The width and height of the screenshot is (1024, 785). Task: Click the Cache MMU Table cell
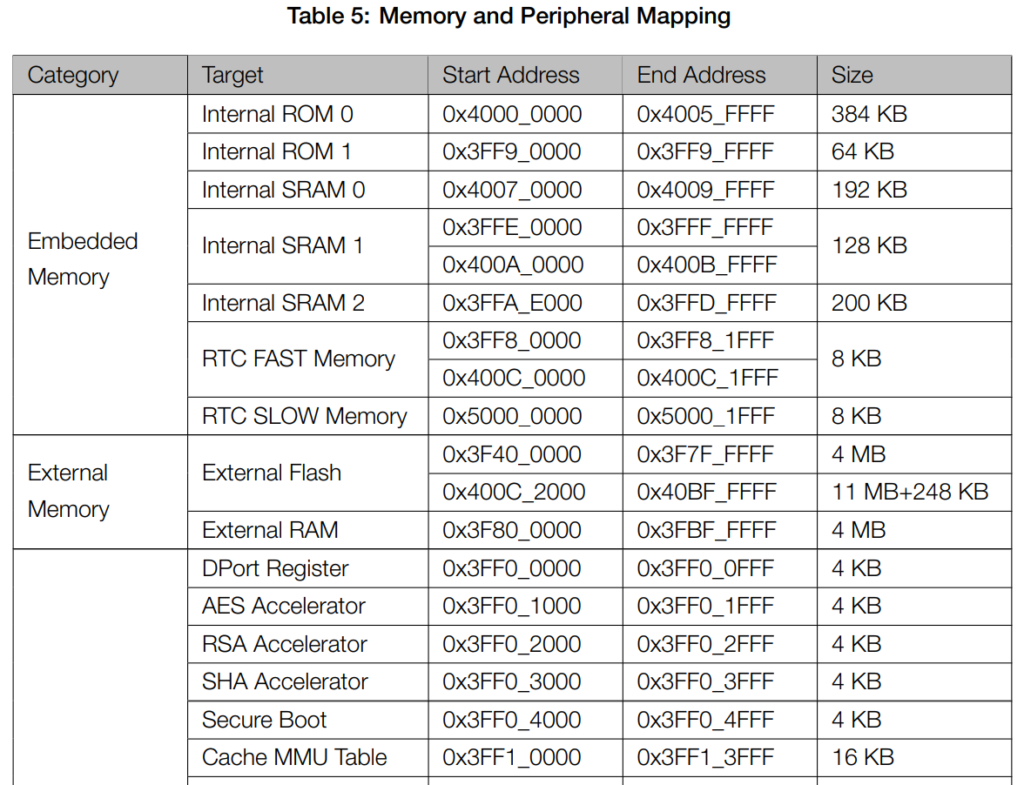pyautogui.click(x=294, y=758)
